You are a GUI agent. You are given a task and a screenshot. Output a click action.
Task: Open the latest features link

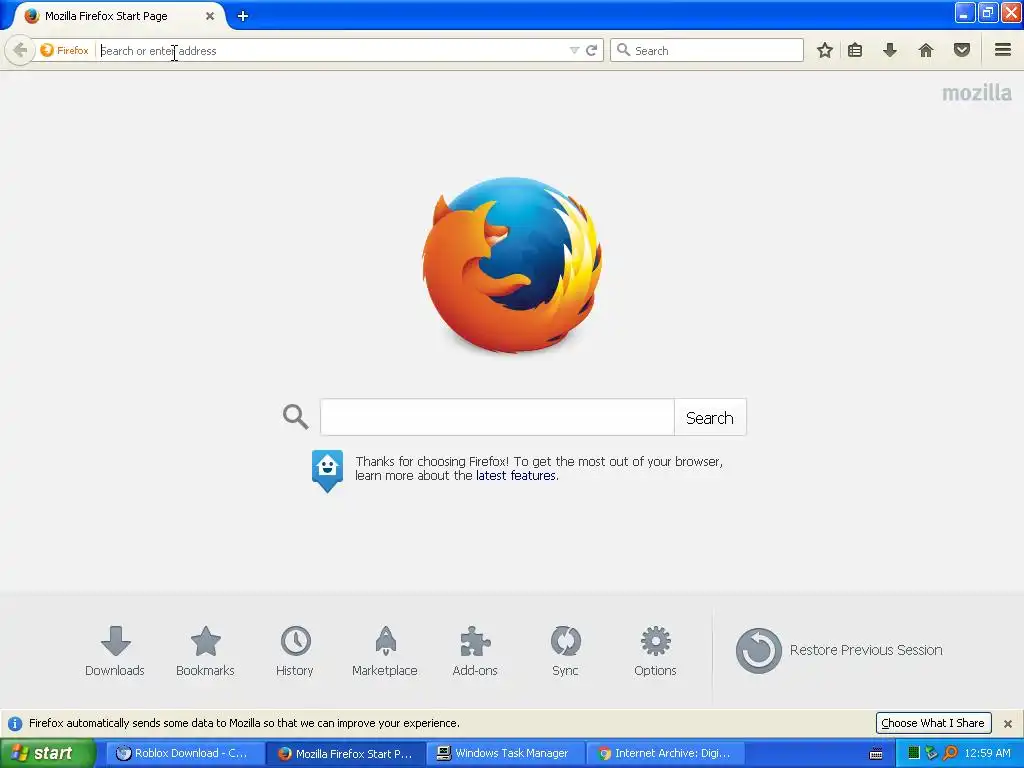(516, 475)
